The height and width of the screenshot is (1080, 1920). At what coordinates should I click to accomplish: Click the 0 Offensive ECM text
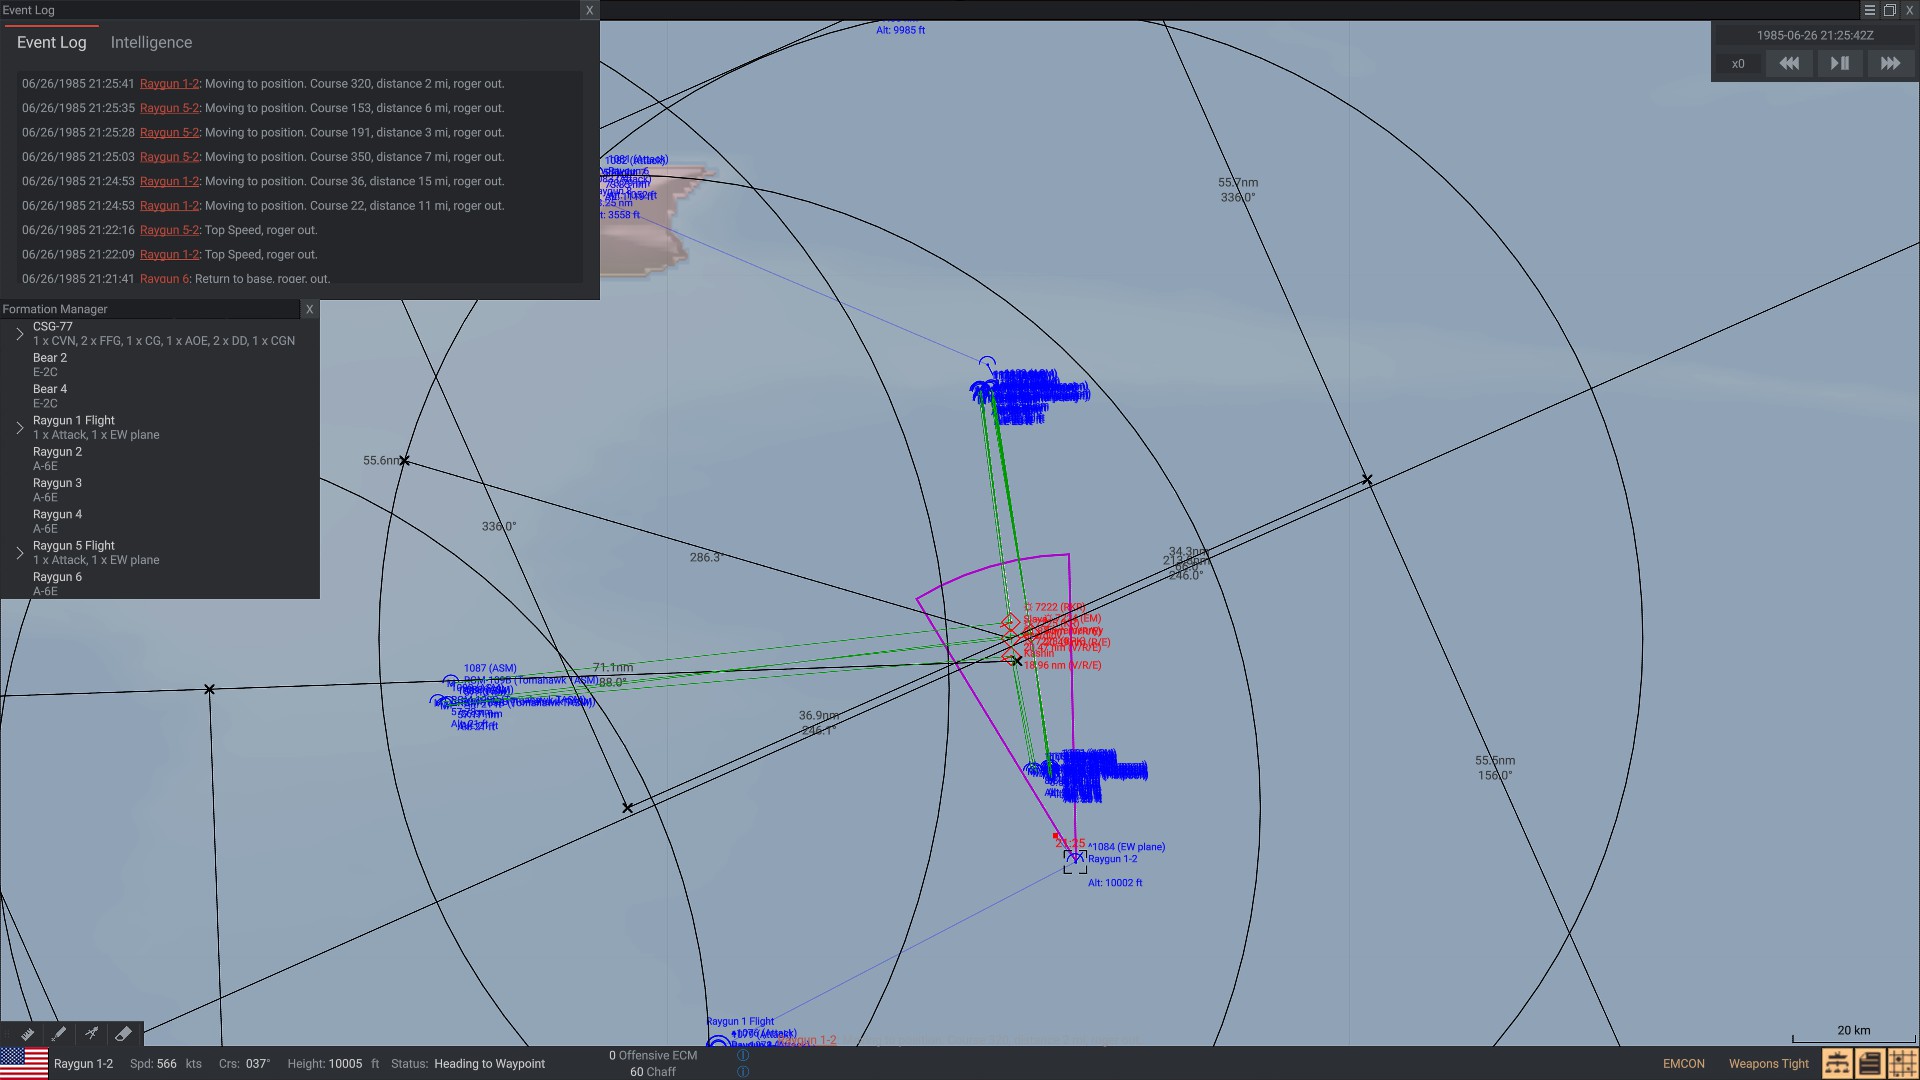(653, 1056)
